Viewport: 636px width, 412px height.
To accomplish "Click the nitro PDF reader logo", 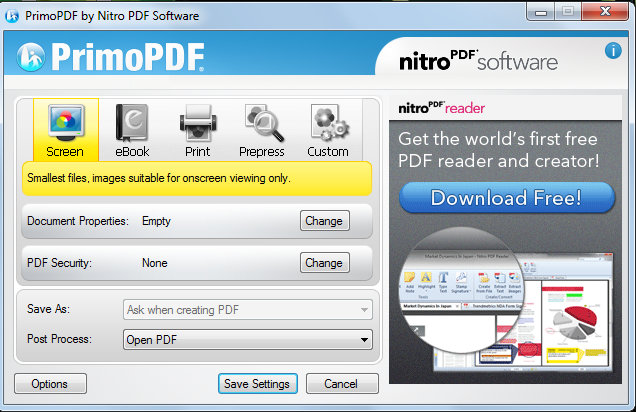I will [x=441, y=108].
